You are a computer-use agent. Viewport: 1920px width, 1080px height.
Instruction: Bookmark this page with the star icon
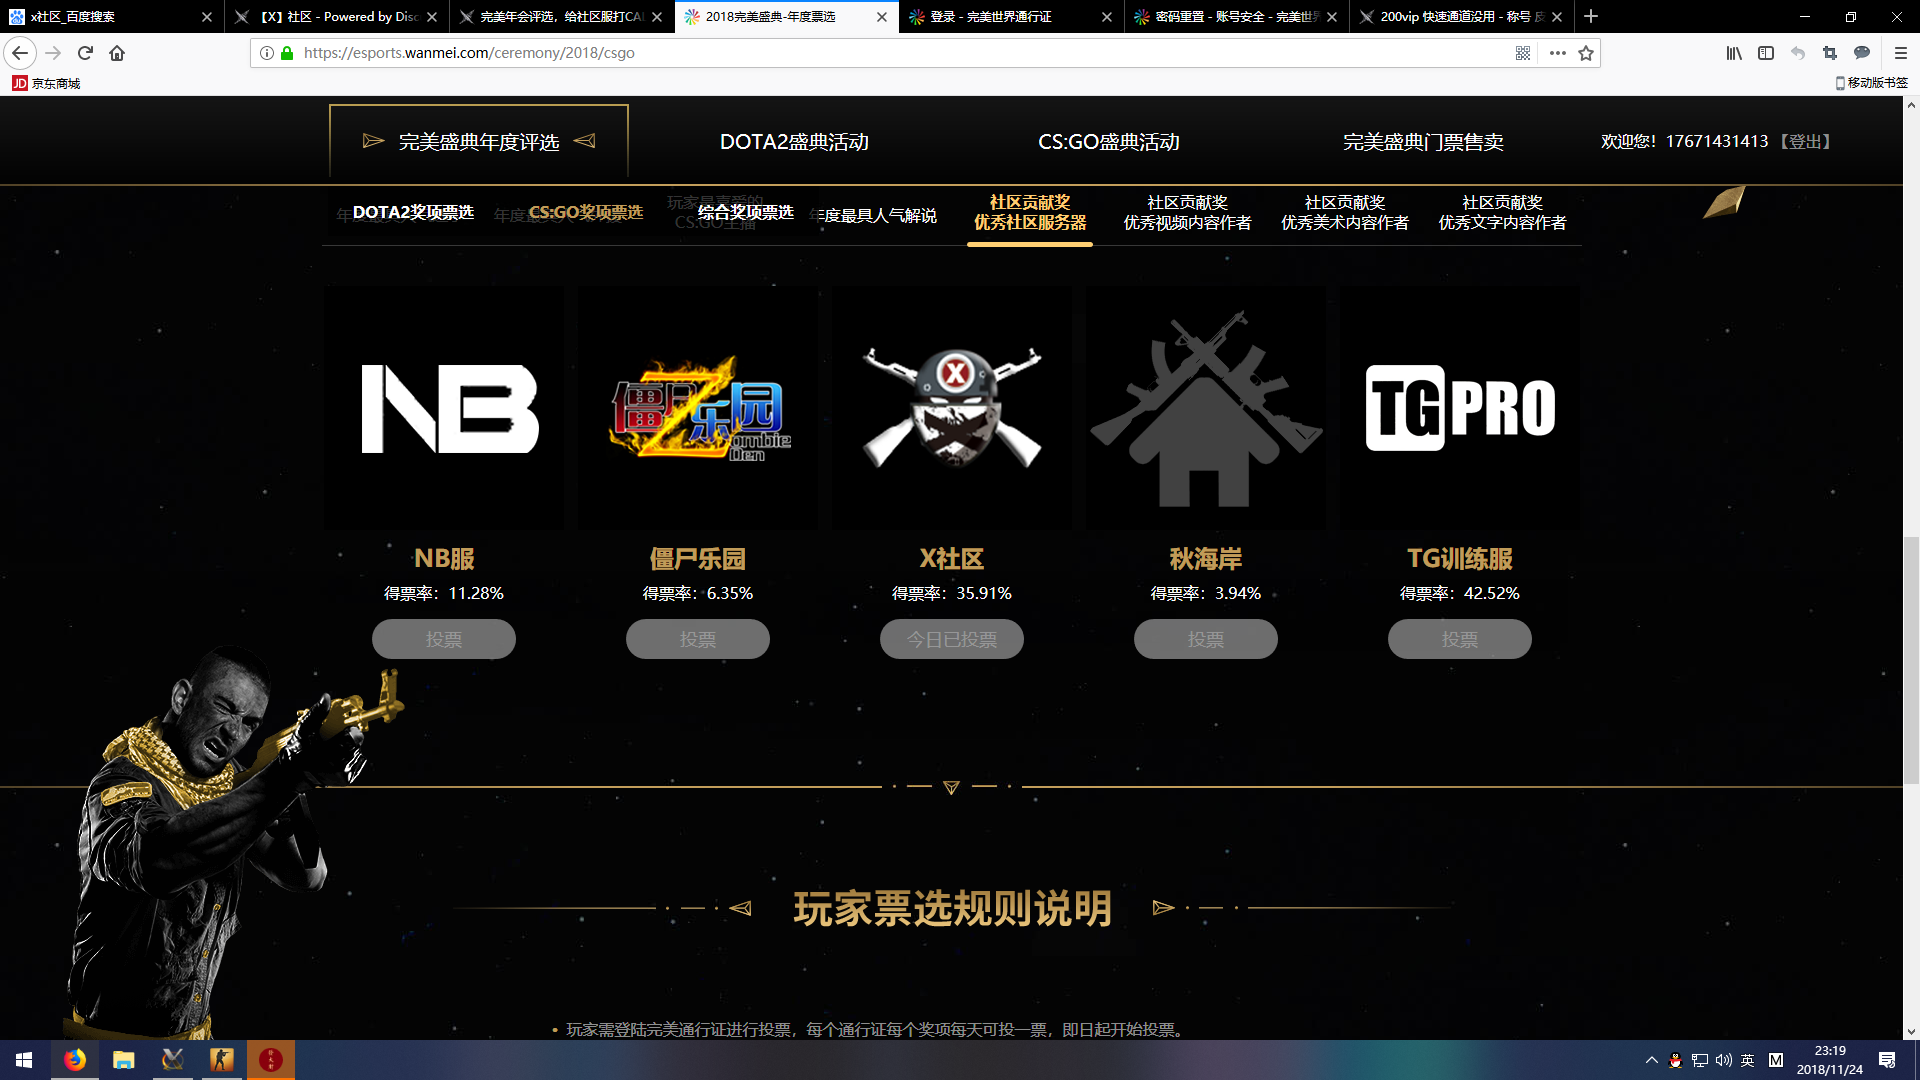pyautogui.click(x=1586, y=53)
